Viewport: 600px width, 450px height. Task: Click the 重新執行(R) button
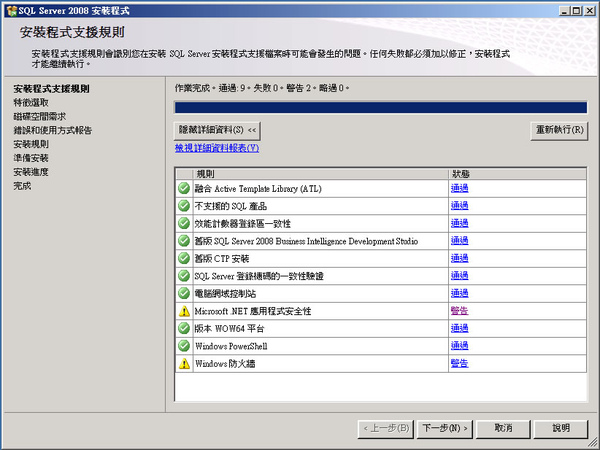(559, 130)
